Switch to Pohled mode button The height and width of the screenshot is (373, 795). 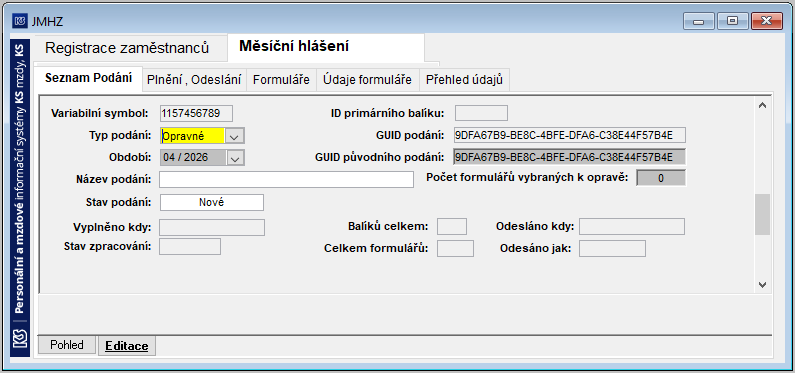tap(67, 345)
